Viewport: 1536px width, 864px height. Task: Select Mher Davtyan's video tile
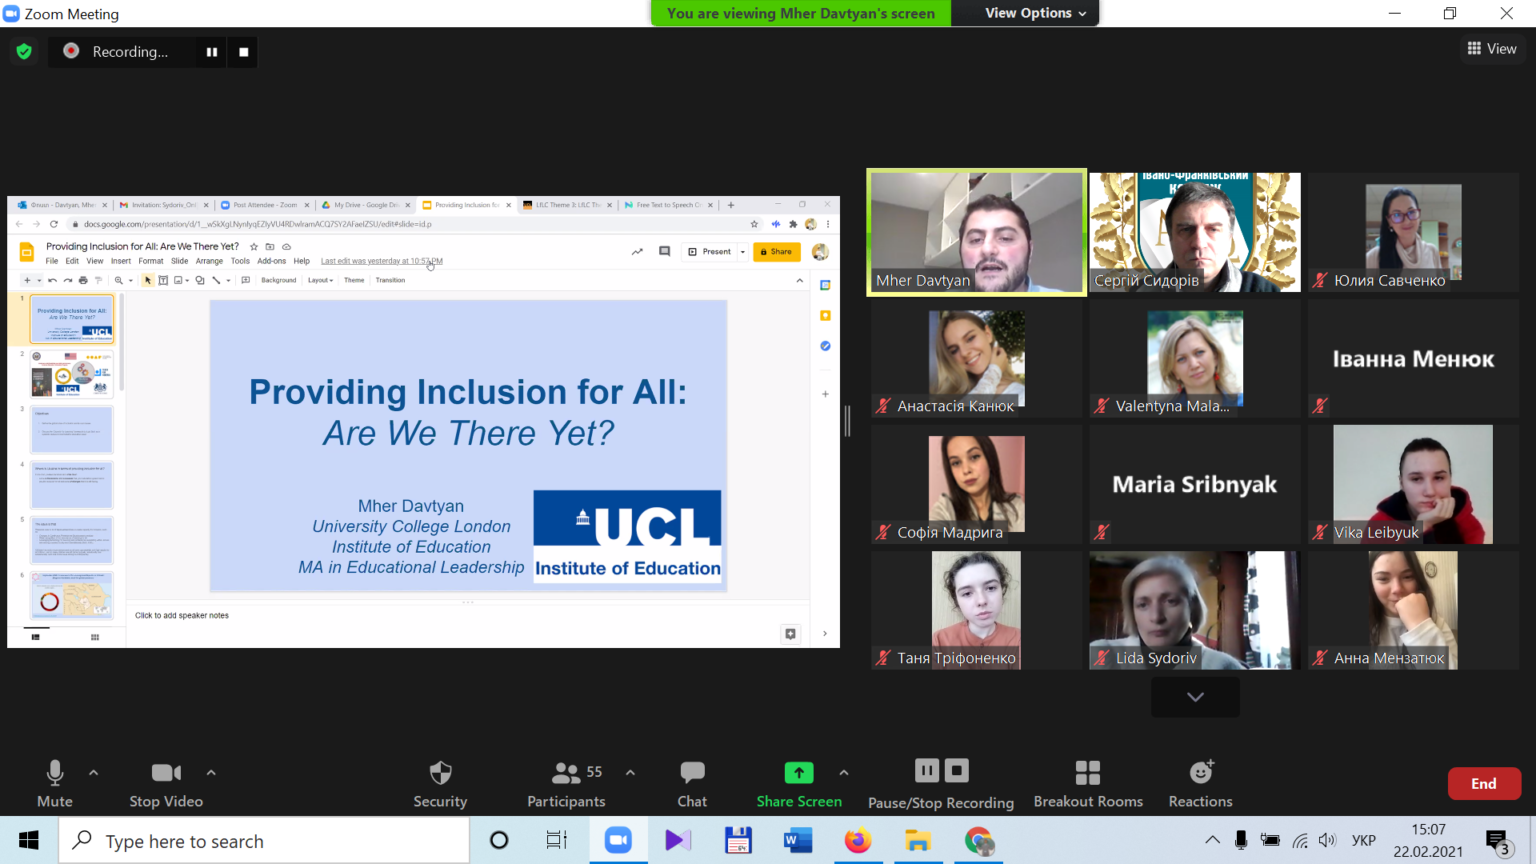977,232
